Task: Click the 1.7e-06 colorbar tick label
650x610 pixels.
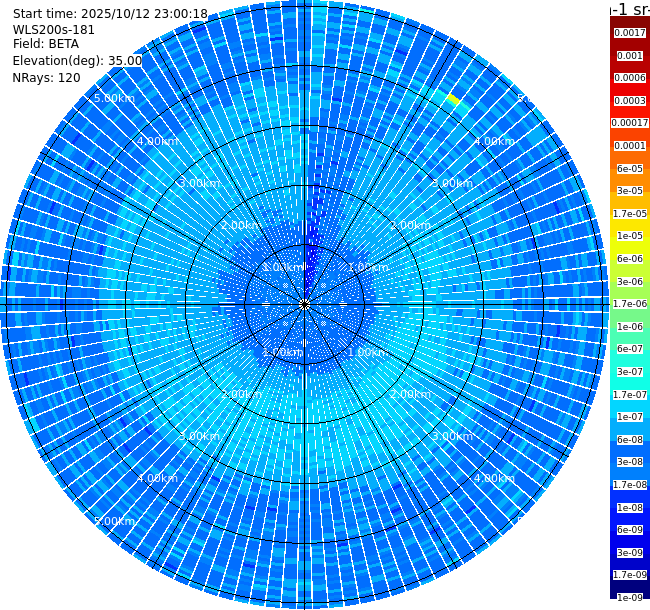Action: (x=630, y=304)
